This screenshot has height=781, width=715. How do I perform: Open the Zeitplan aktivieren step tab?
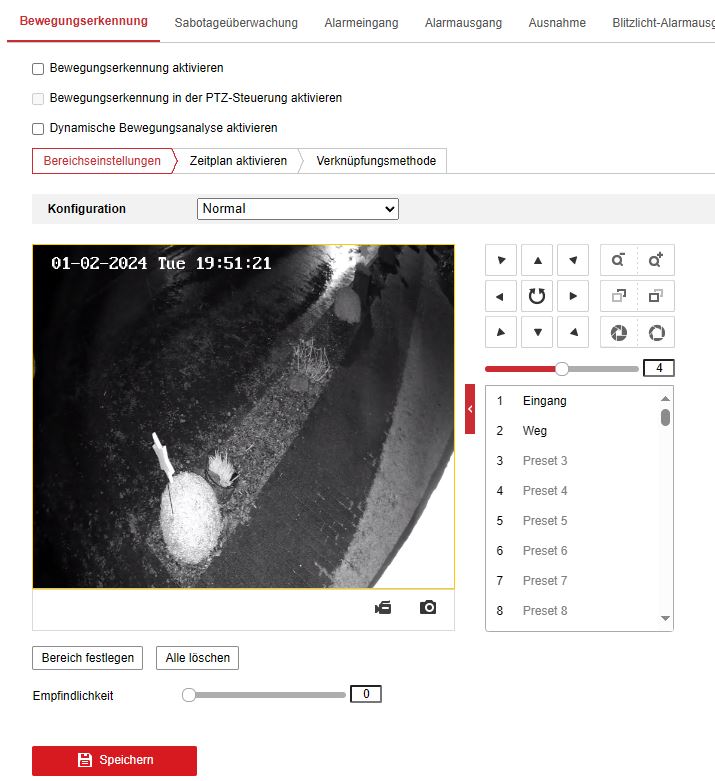click(x=238, y=161)
